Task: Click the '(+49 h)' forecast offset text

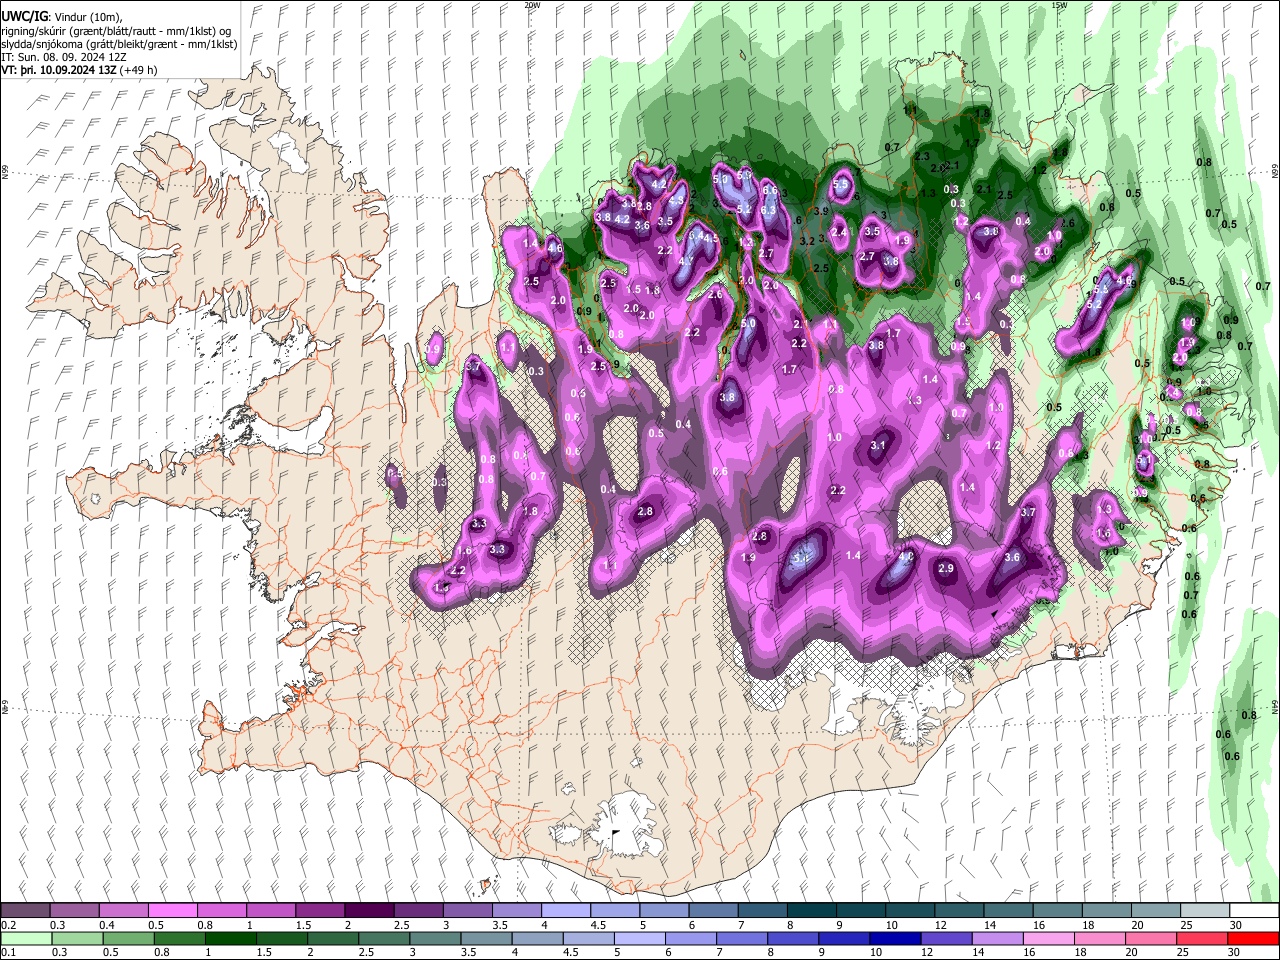Action: click(139, 70)
